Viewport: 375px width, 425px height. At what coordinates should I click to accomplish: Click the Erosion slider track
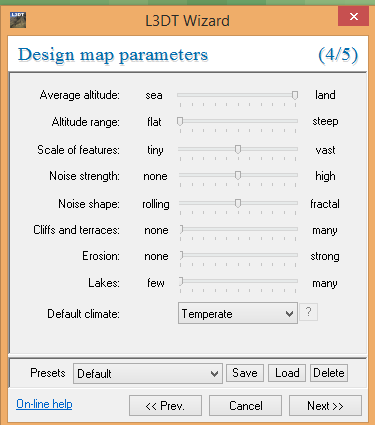pos(238,255)
